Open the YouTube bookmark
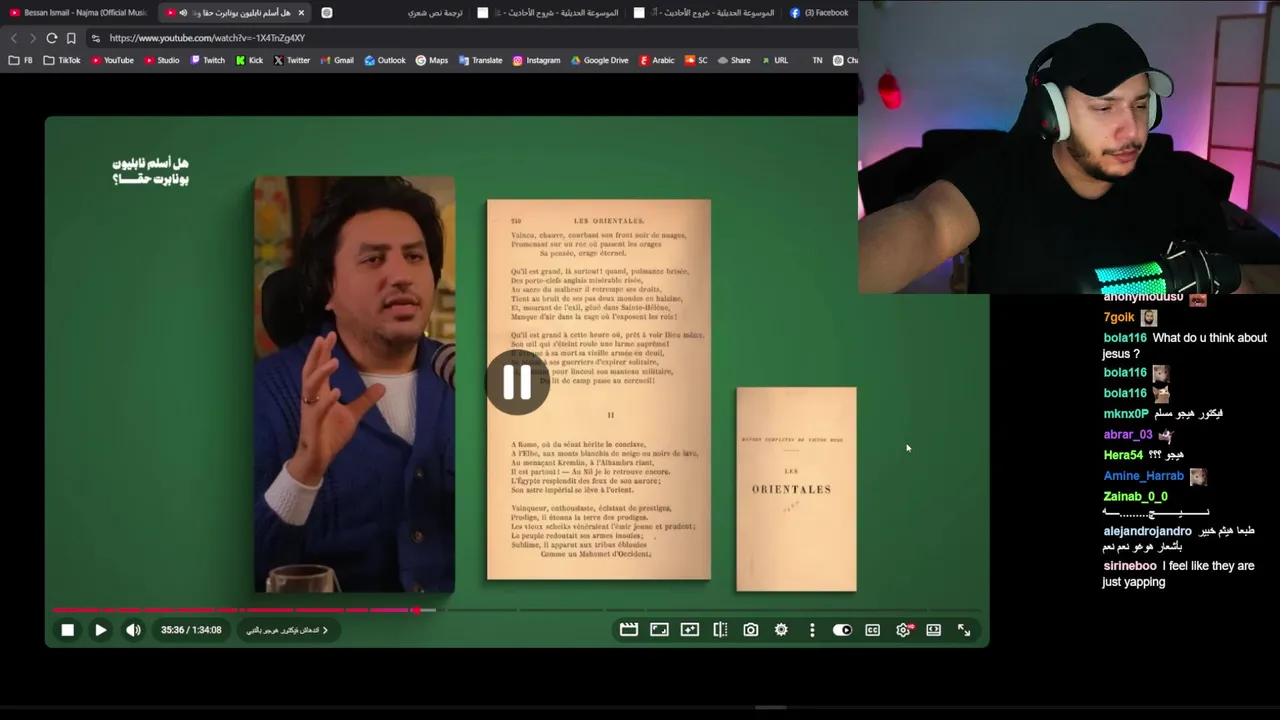 point(112,60)
